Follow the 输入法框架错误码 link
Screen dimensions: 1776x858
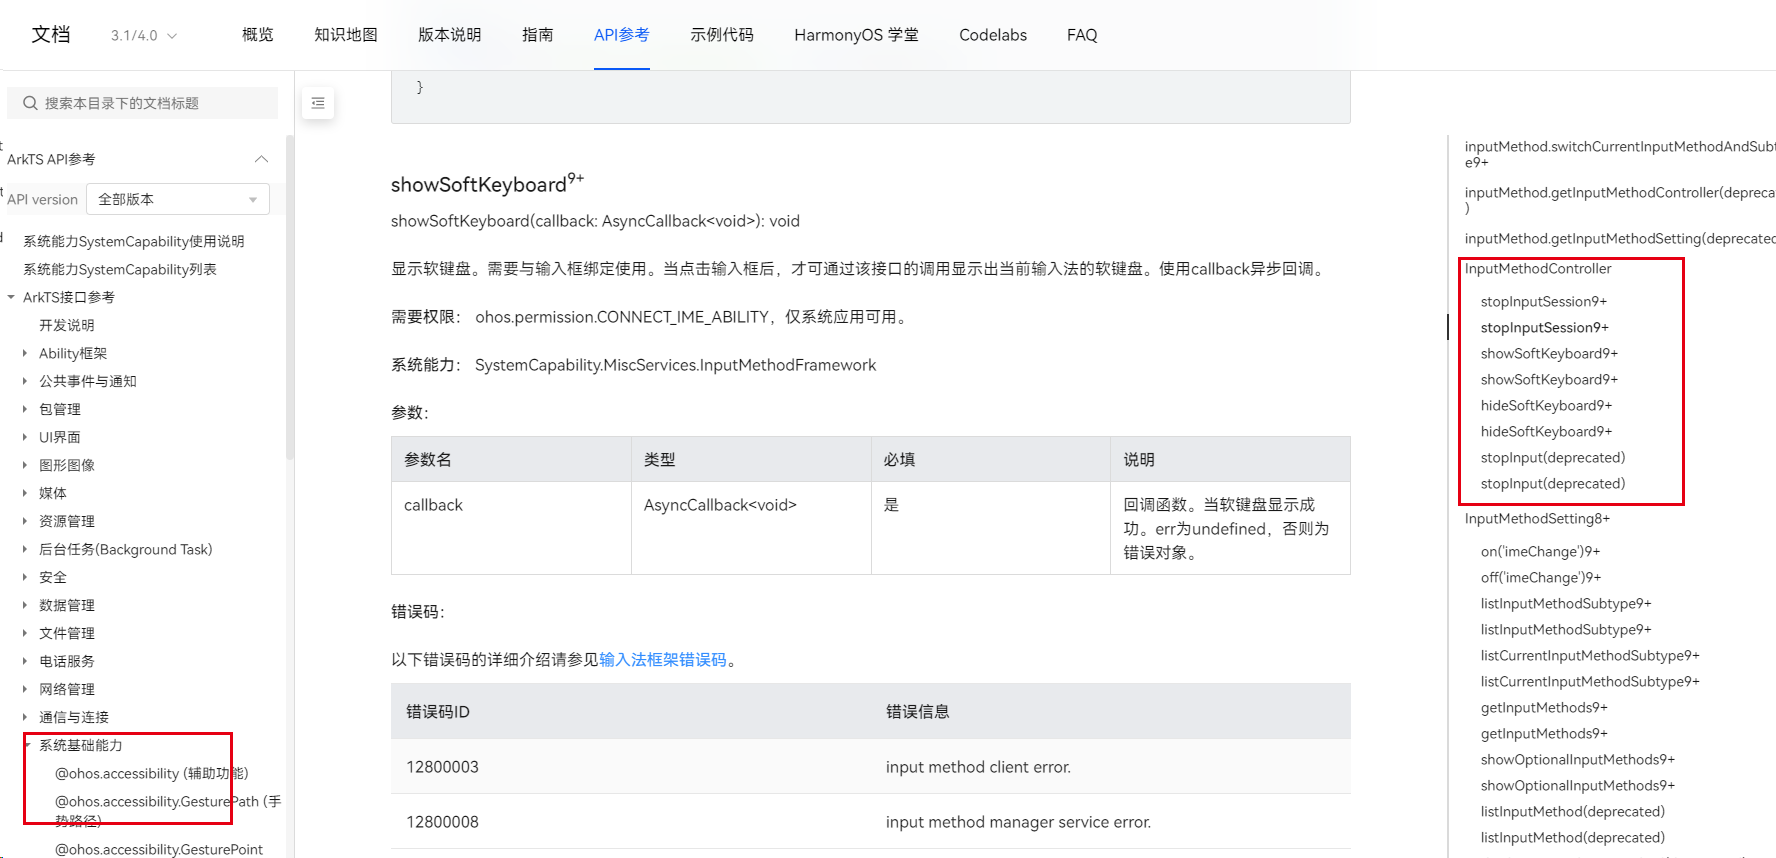663,660
